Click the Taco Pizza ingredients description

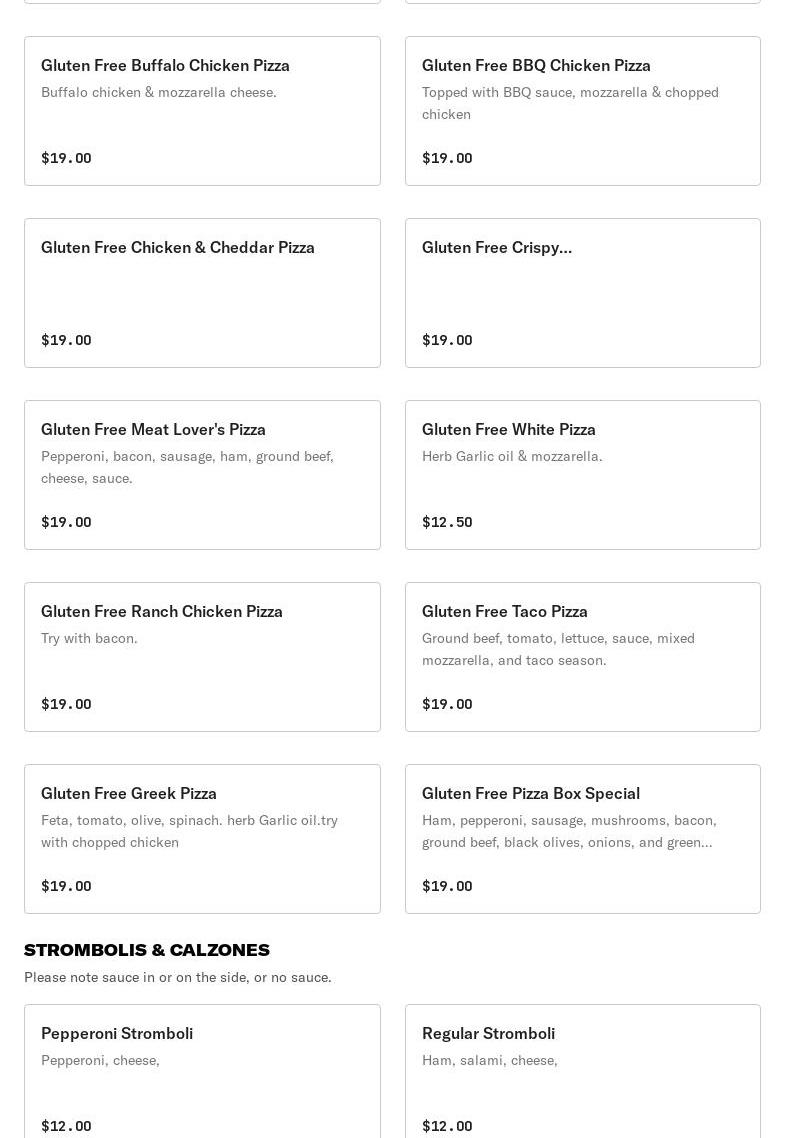pyautogui.click(x=558, y=650)
